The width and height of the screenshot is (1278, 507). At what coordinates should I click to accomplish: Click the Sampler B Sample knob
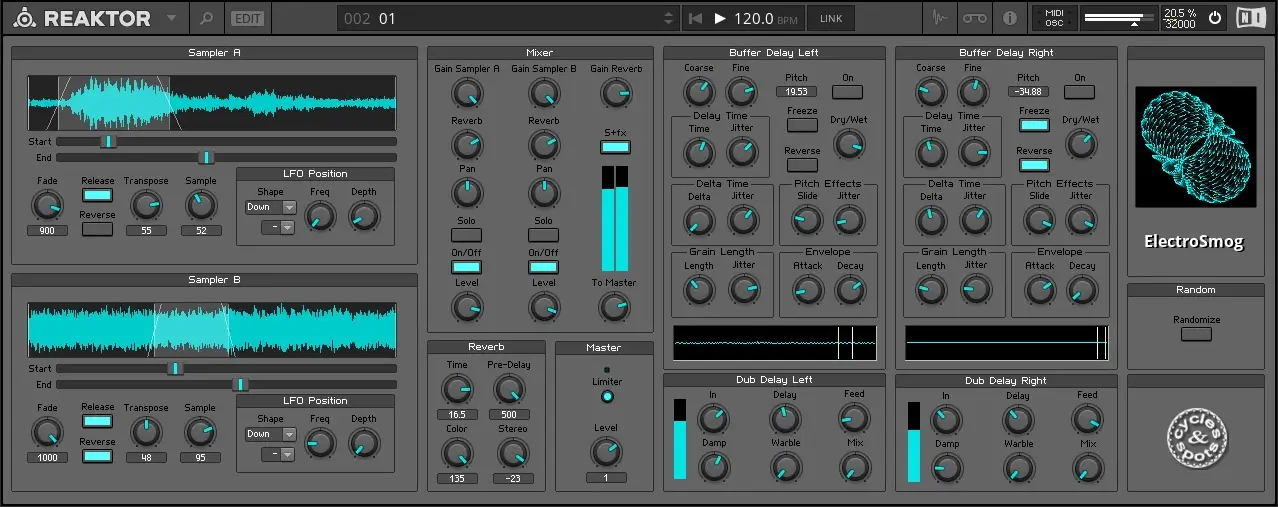pyautogui.click(x=200, y=432)
